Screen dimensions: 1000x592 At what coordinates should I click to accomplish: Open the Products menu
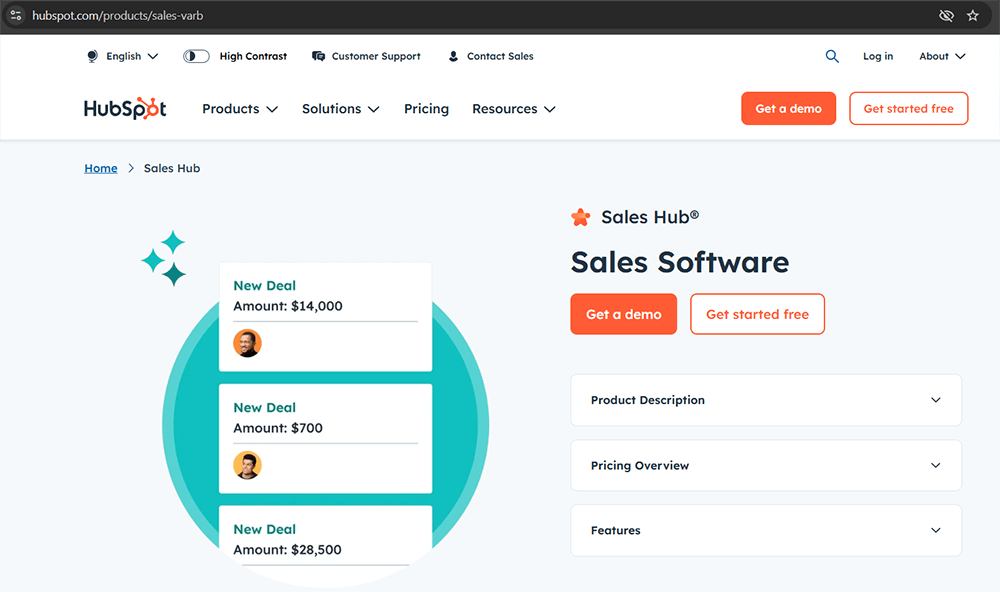coord(240,109)
